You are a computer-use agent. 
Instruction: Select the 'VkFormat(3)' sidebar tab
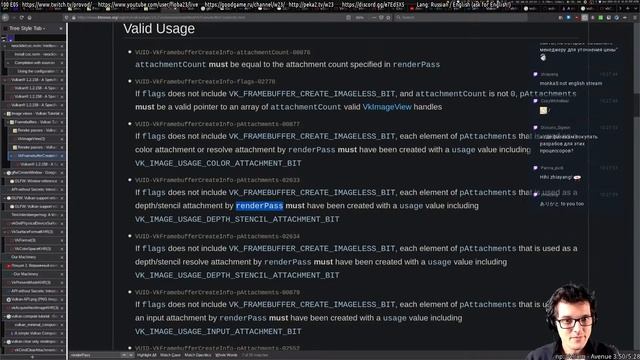coord(37,240)
